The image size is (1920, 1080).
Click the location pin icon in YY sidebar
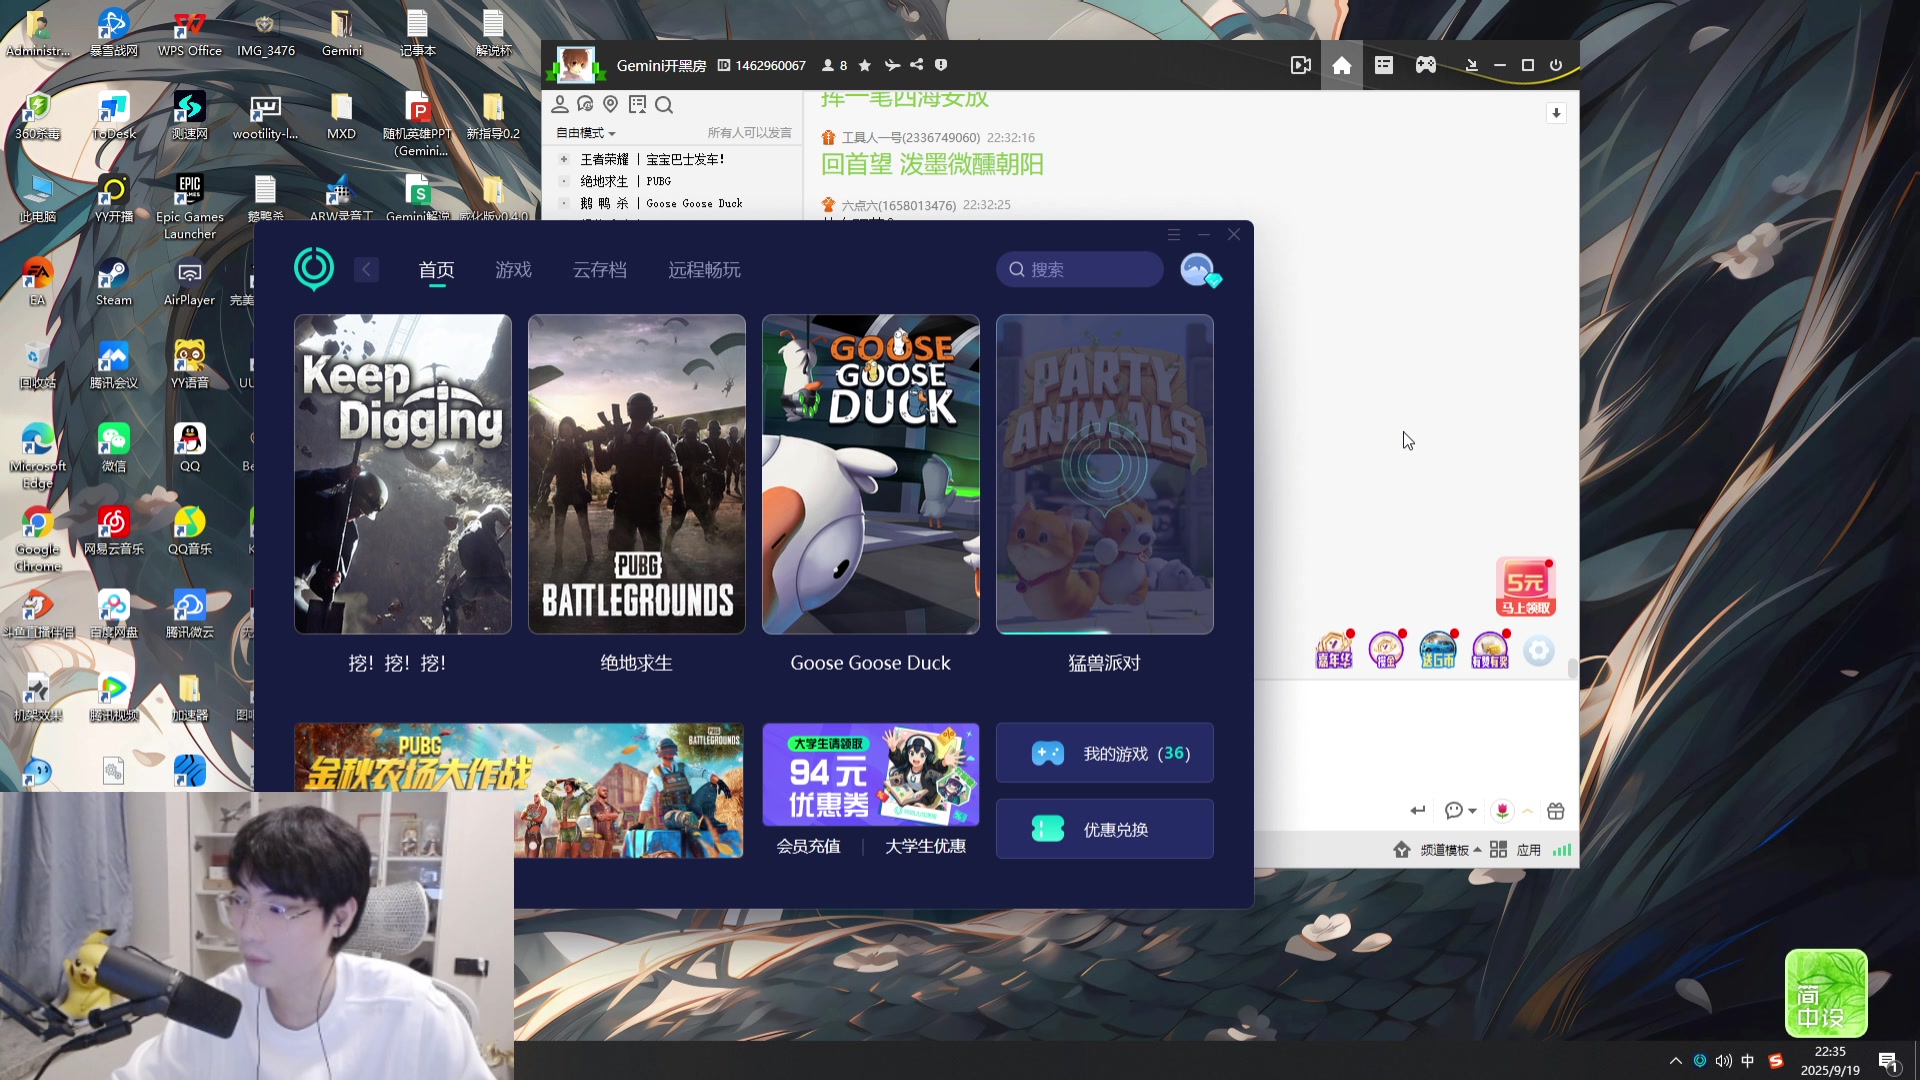(x=611, y=104)
